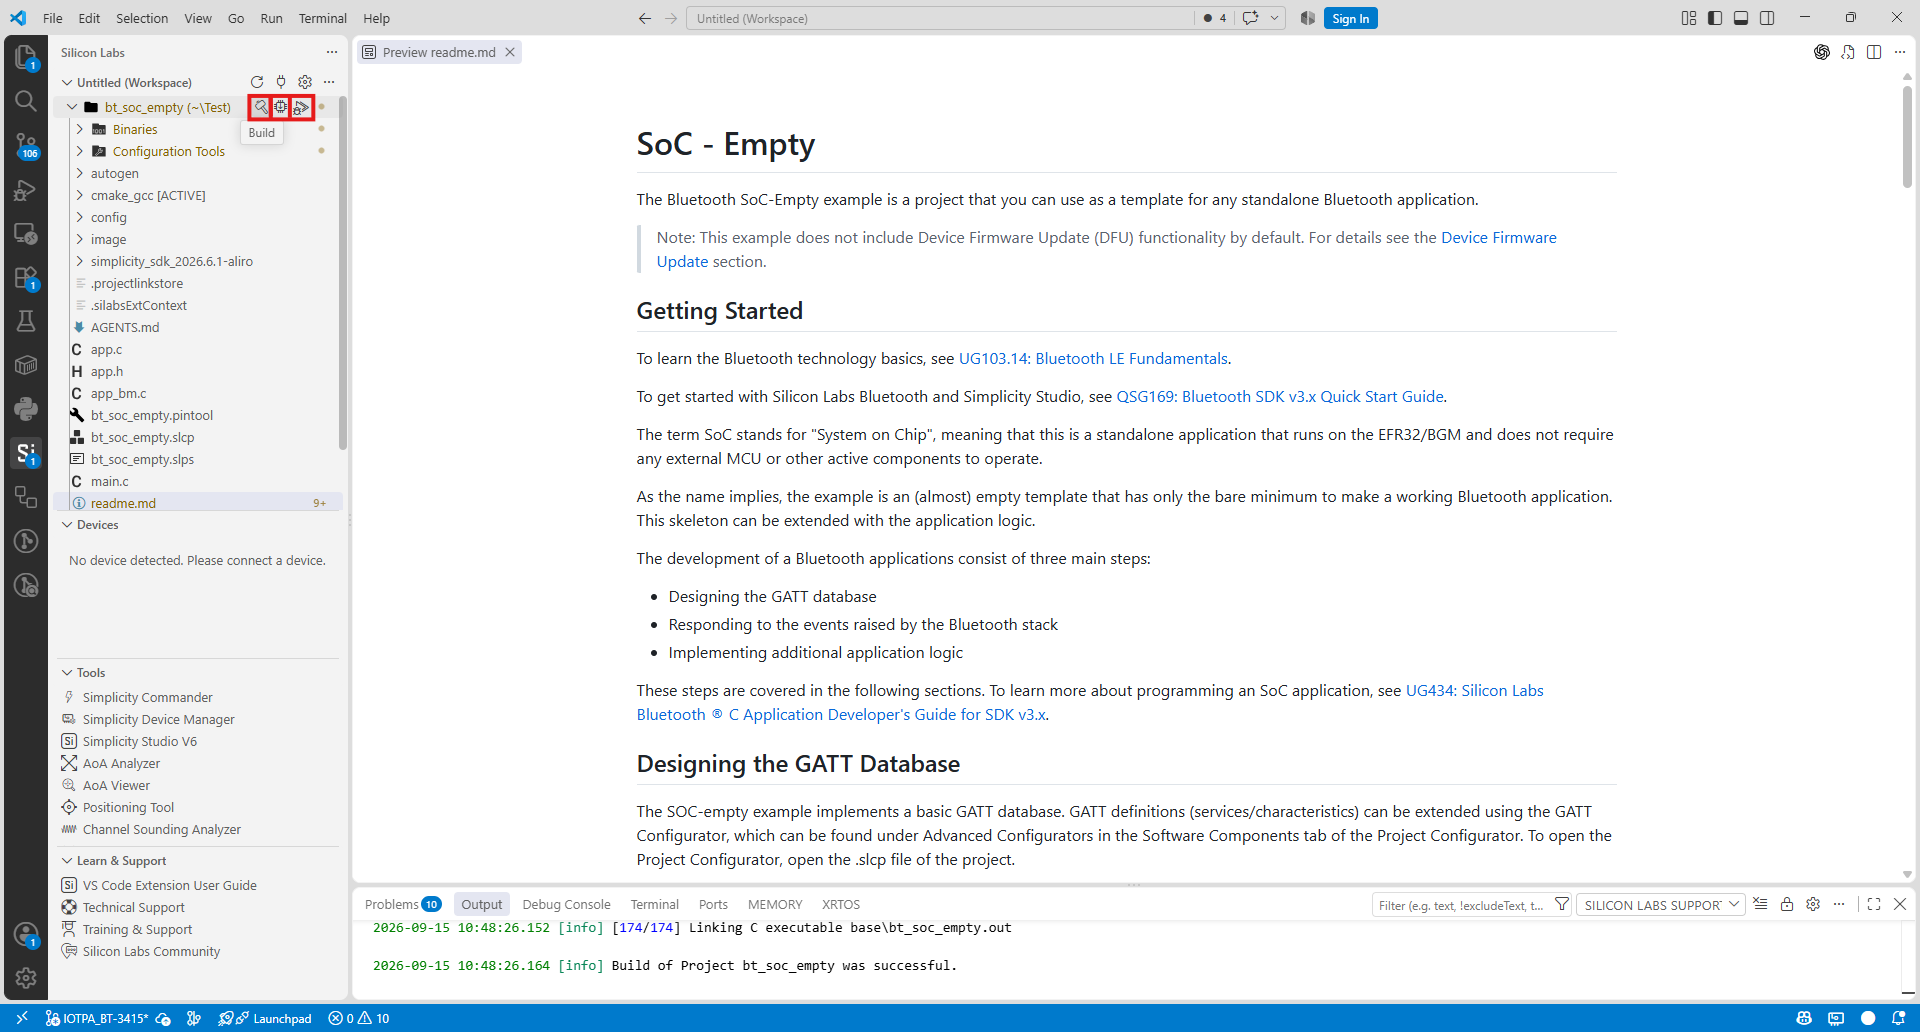The height and width of the screenshot is (1032, 1920).
Task: Open the Selection menu
Action: (x=142, y=18)
